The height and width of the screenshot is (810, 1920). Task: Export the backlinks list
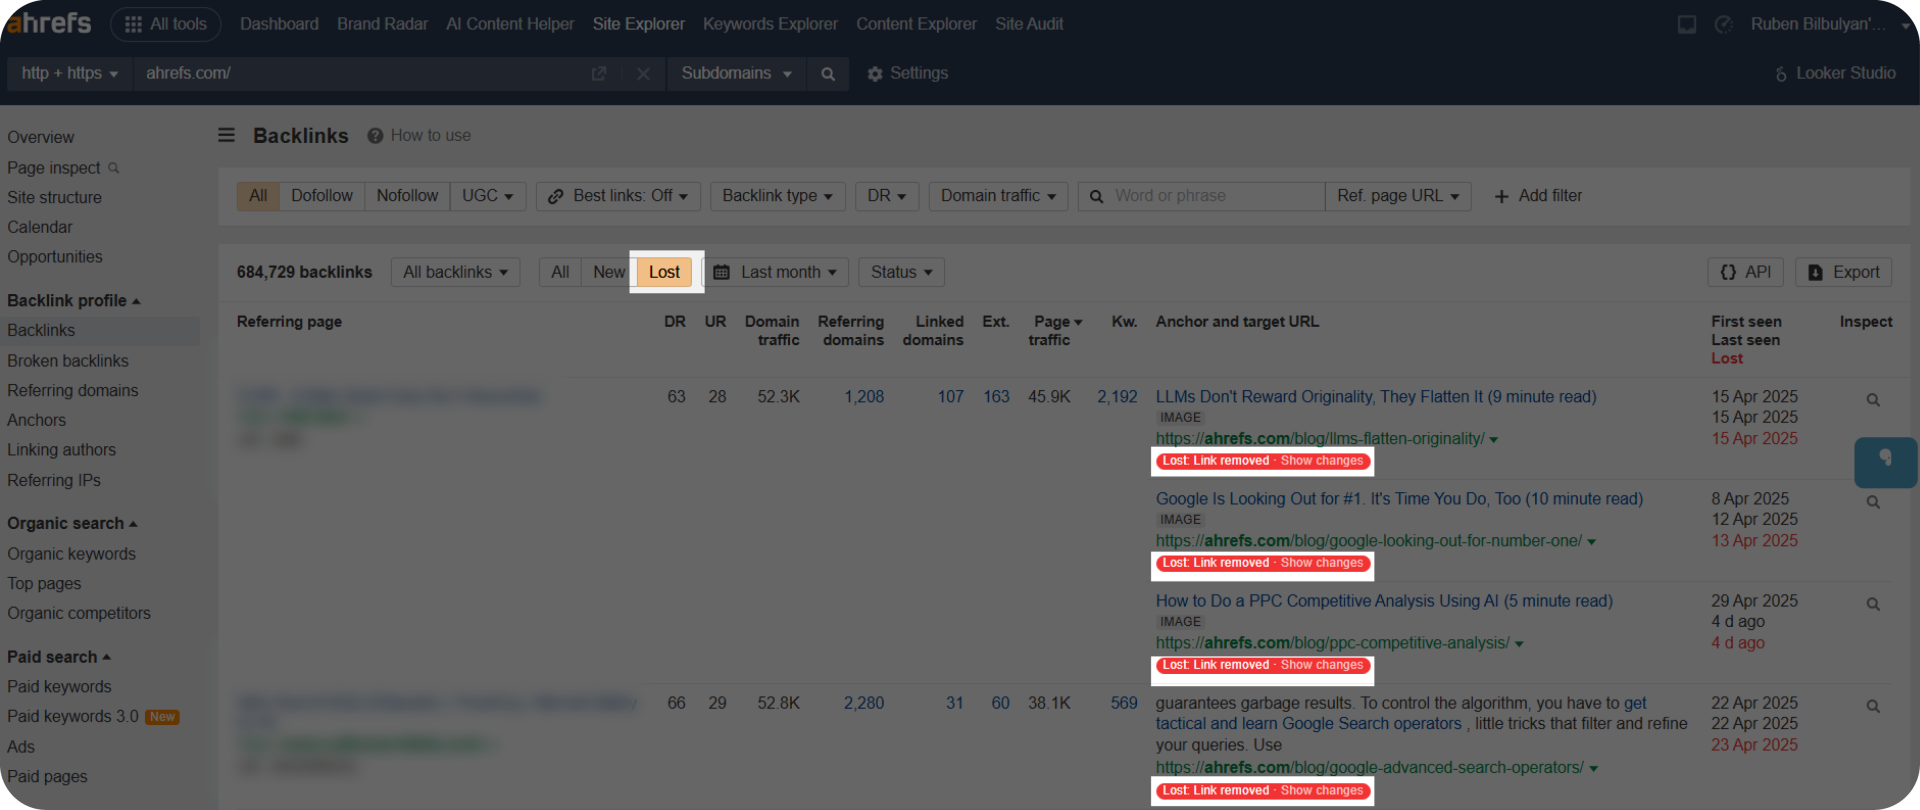tap(1844, 272)
